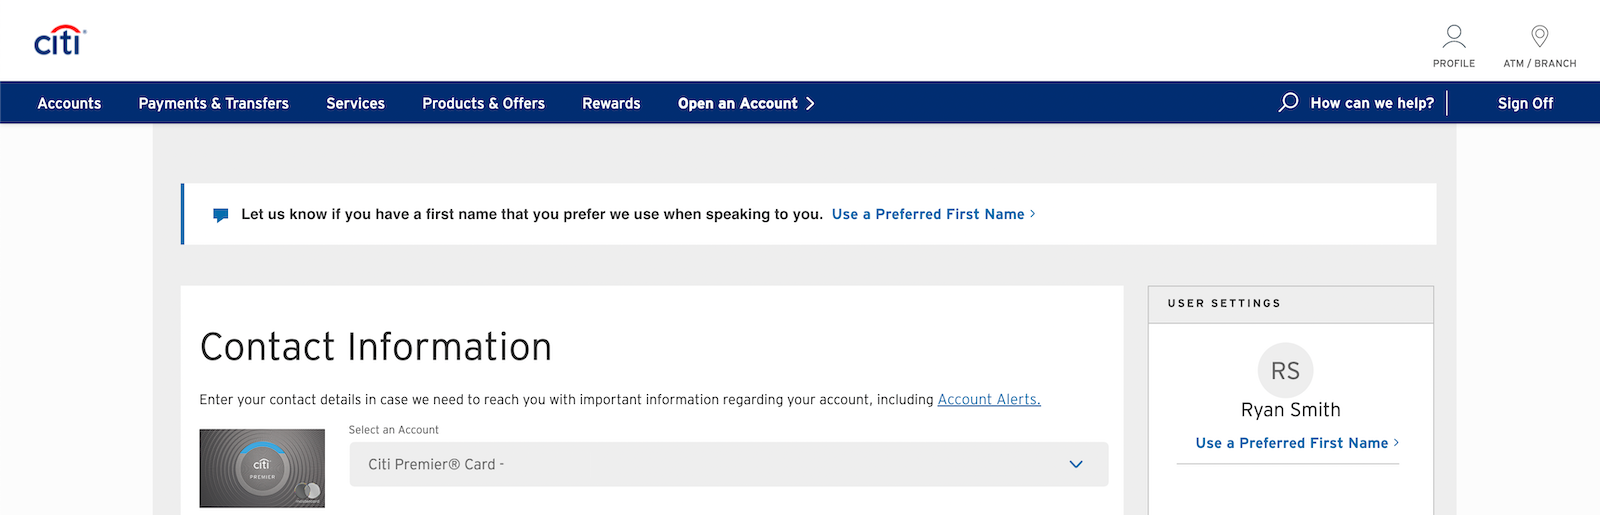
Task: Click the arrow beside Open an Account
Action: tap(810, 104)
